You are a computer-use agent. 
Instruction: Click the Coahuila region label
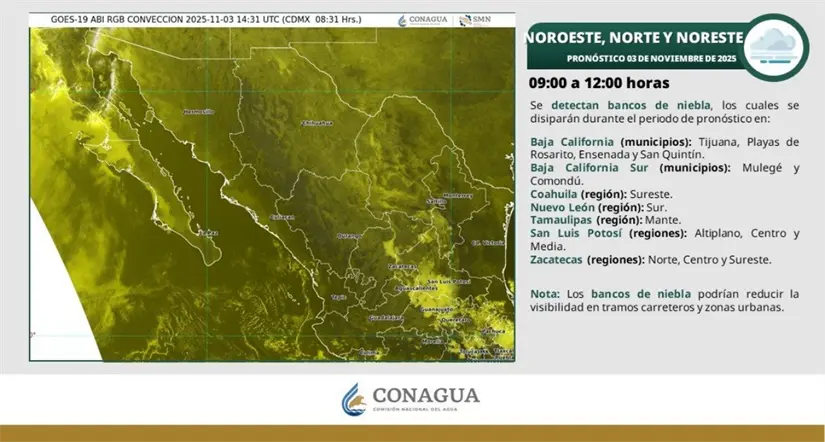pyautogui.click(x=578, y=194)
